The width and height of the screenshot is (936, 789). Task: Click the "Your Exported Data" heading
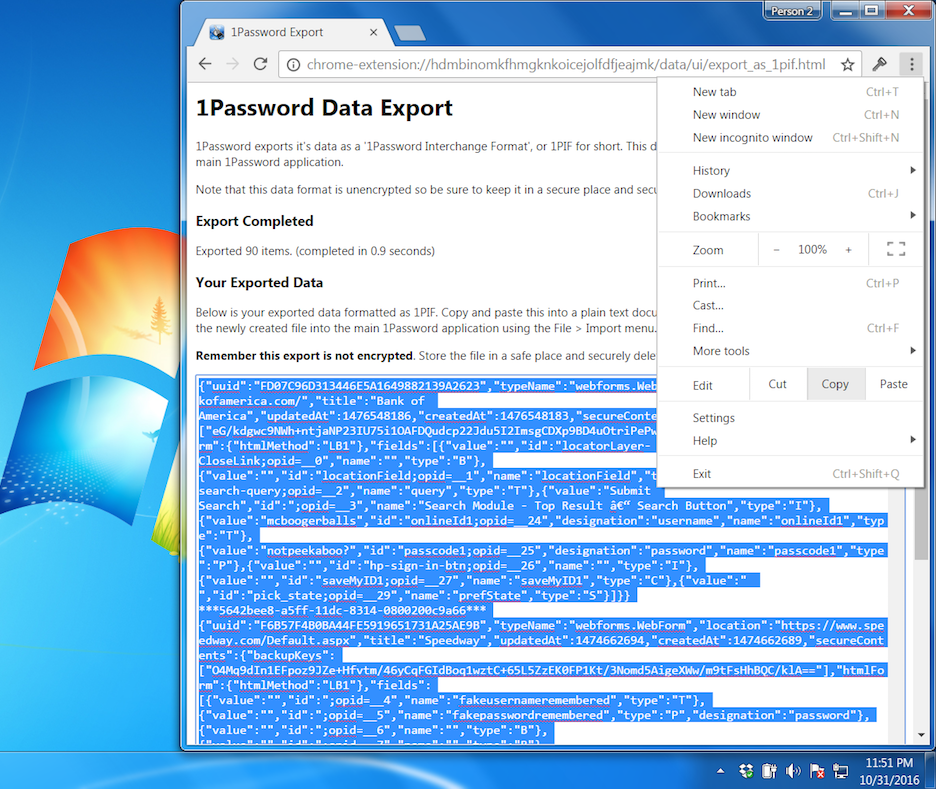pyautogui.click(x=260, y=283)
